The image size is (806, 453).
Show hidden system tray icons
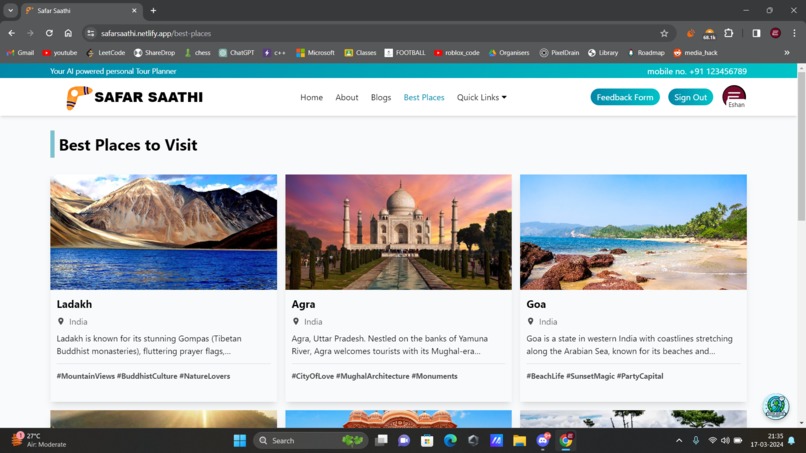[x=679, y=441]
